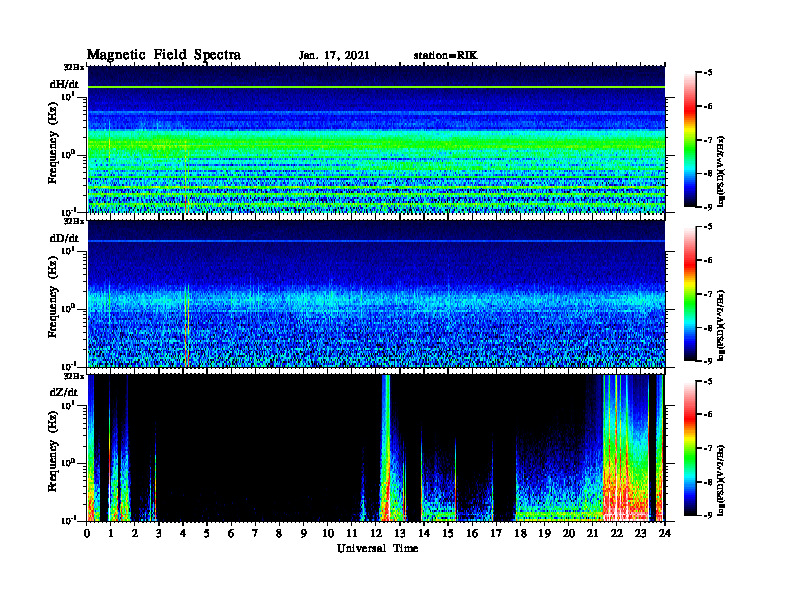
Task: Click the Frequency (Hz) label of the dD/dt panel
Action: click(53, 297)
